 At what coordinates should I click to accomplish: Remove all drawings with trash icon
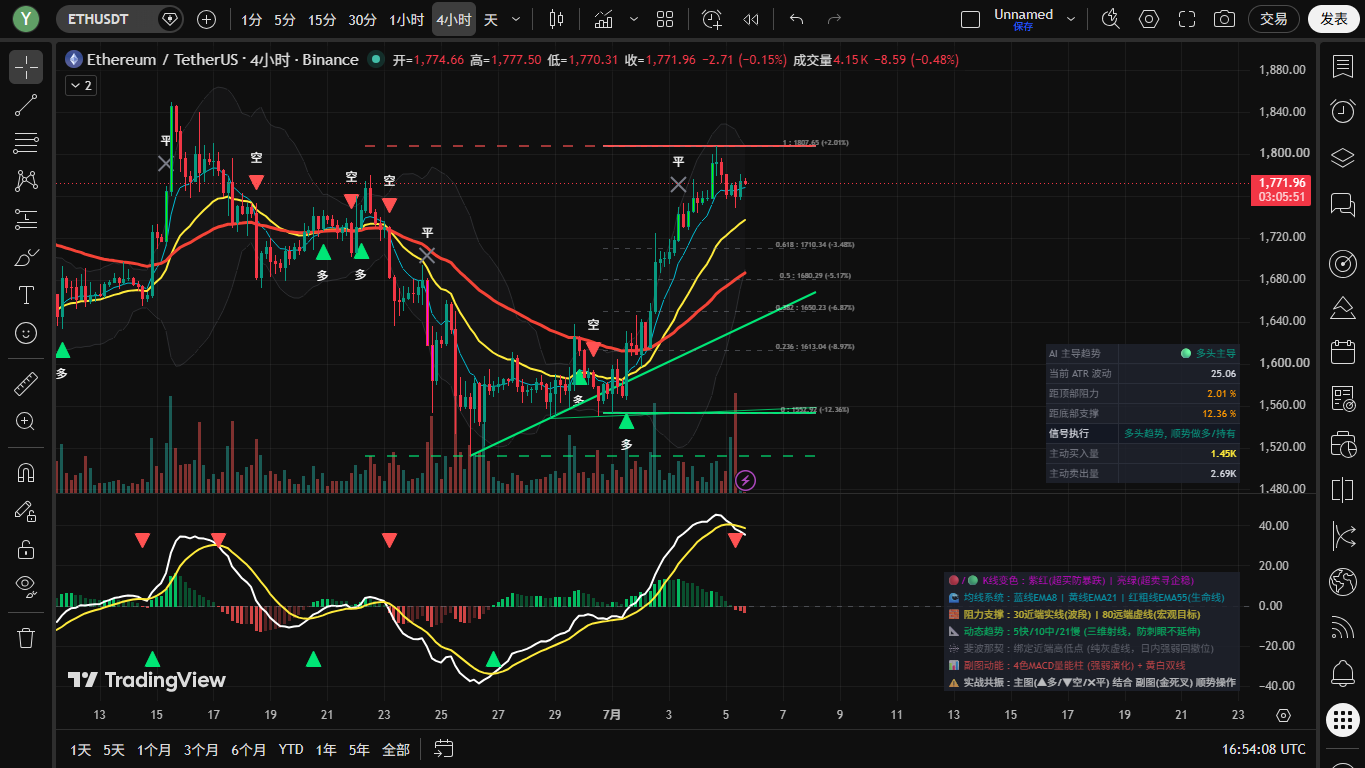point(26,637)
